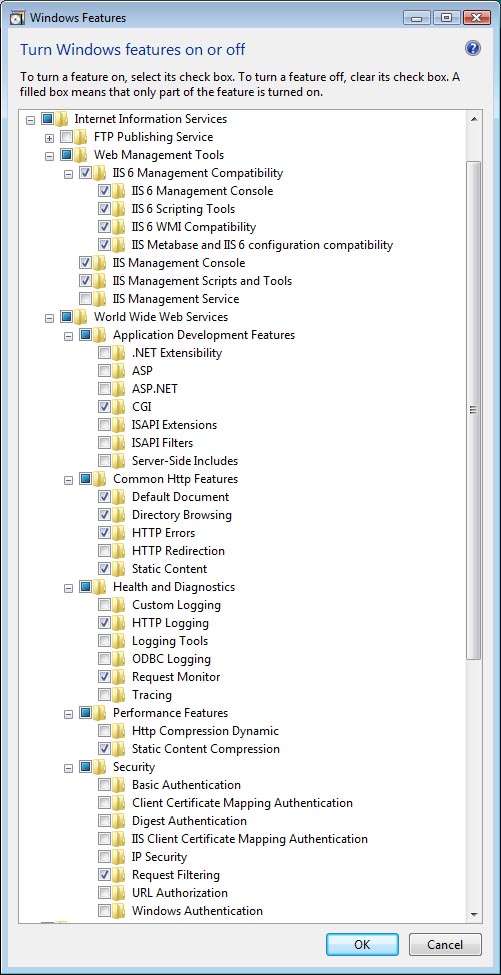
Task: Collapse the Health and Diagnostics node
Action: click(x=69, y=588)
